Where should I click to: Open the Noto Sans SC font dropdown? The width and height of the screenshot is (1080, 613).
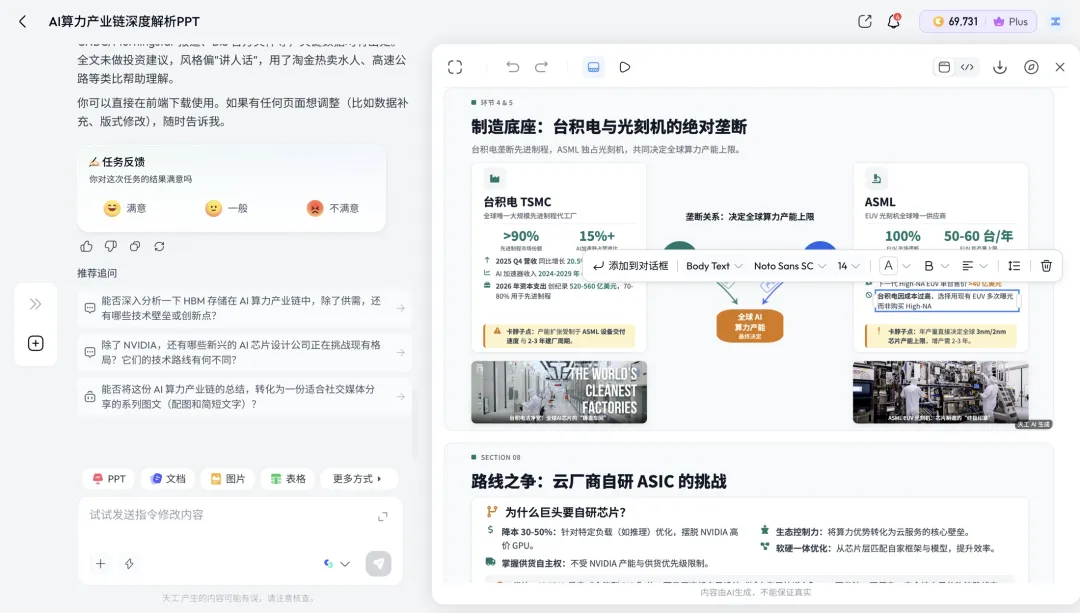(x=790, y=266)
